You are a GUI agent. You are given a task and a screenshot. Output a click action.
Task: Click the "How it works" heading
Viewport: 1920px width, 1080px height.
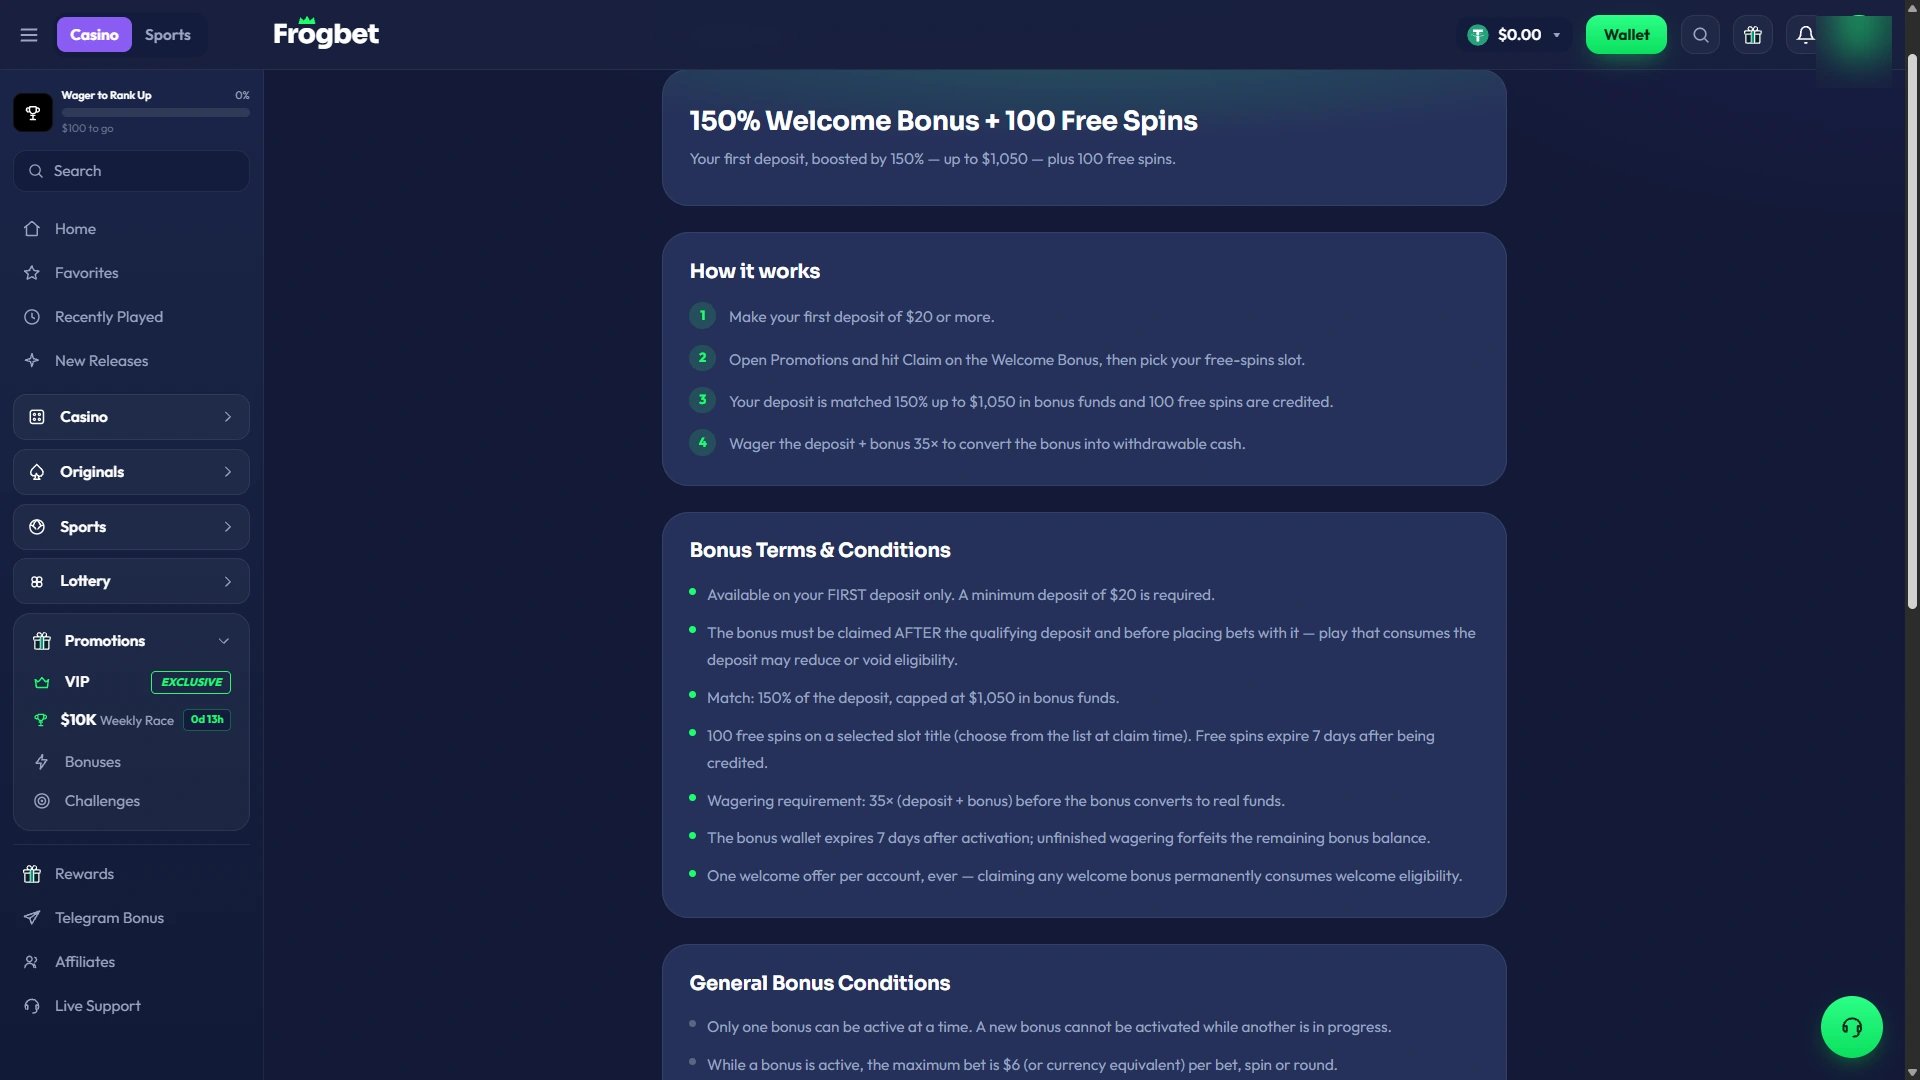coord(755,271)
